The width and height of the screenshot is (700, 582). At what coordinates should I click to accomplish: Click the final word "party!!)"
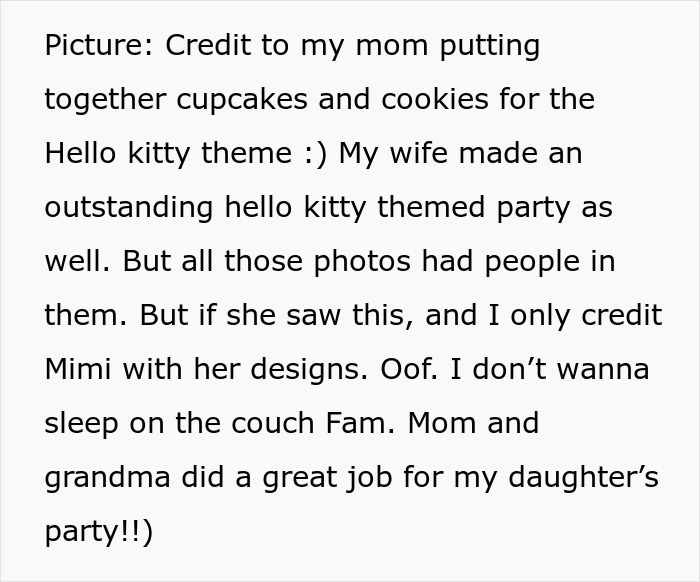(x=98, y=532)
